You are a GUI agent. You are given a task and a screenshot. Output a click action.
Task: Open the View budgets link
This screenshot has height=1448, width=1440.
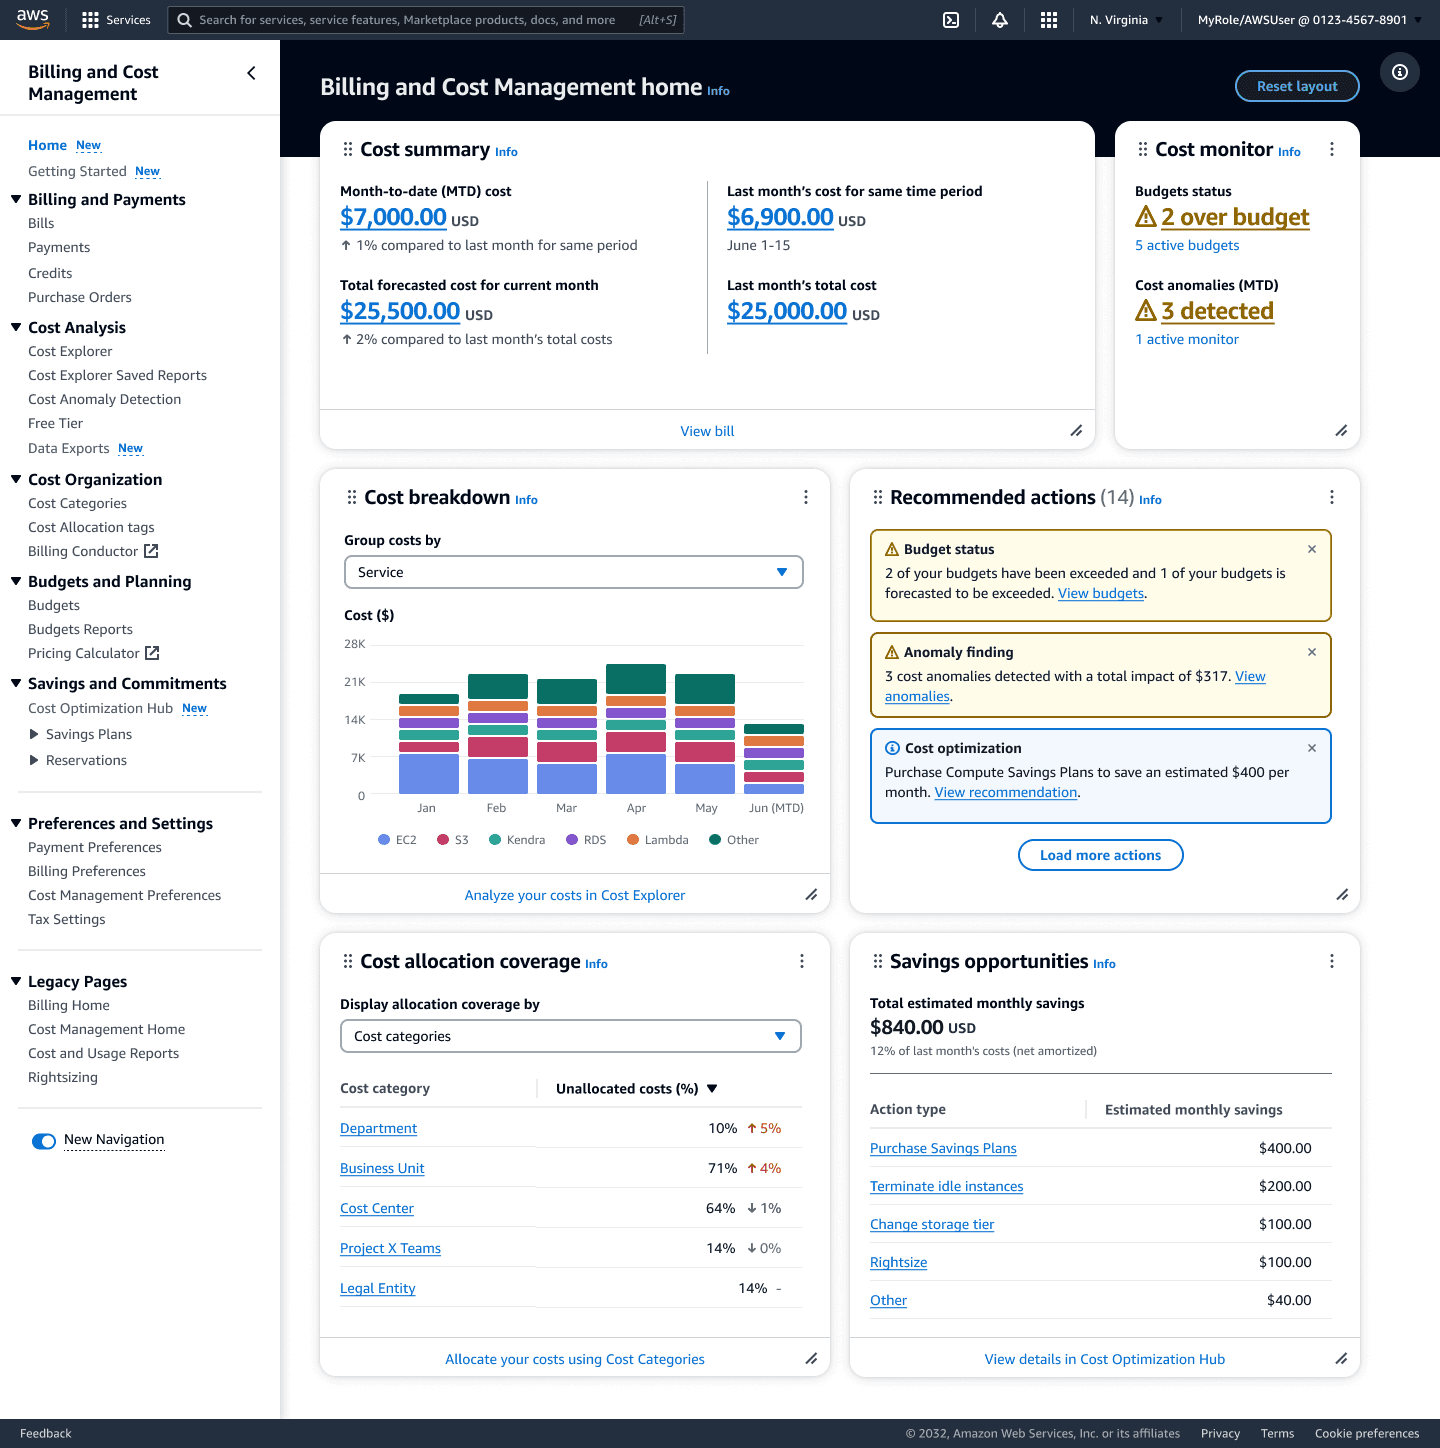click(1101, 593)
